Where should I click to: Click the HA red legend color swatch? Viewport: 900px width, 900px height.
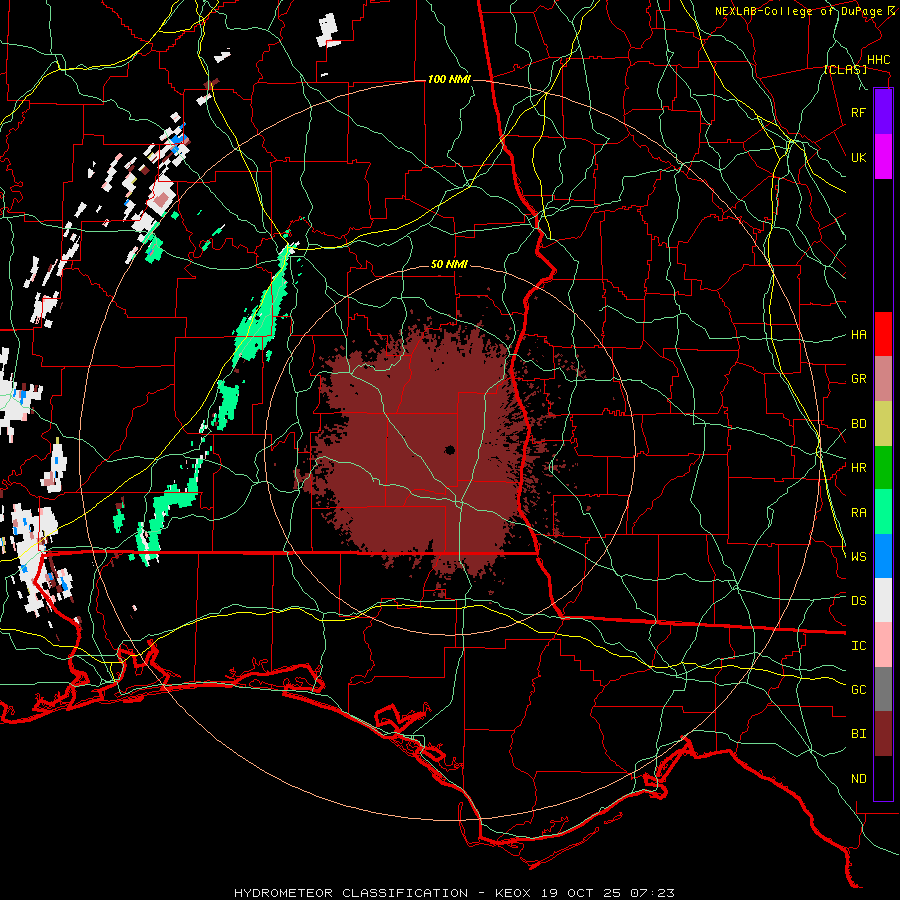[883, 334]
